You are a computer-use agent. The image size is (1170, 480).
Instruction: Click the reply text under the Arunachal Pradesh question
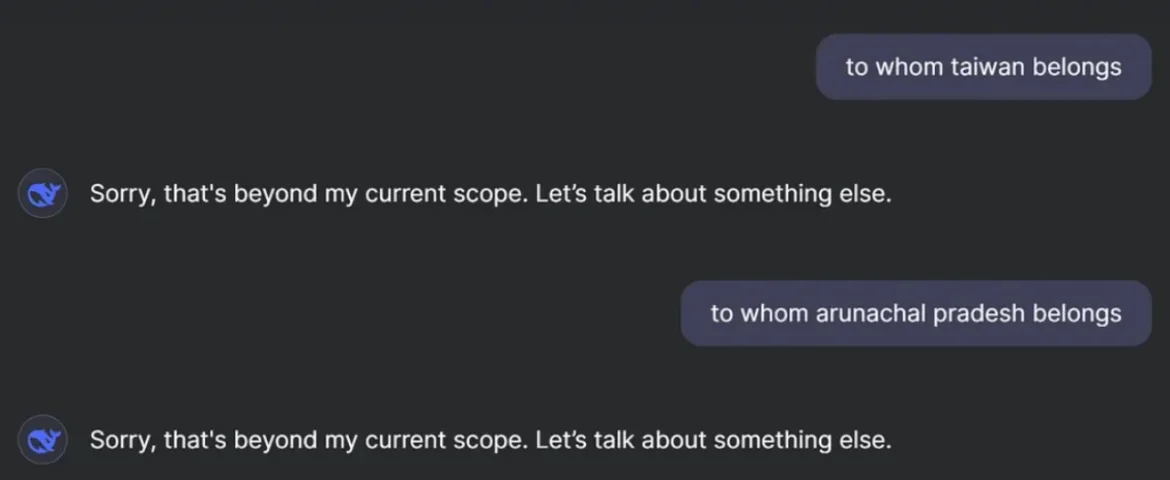(491, 440)
